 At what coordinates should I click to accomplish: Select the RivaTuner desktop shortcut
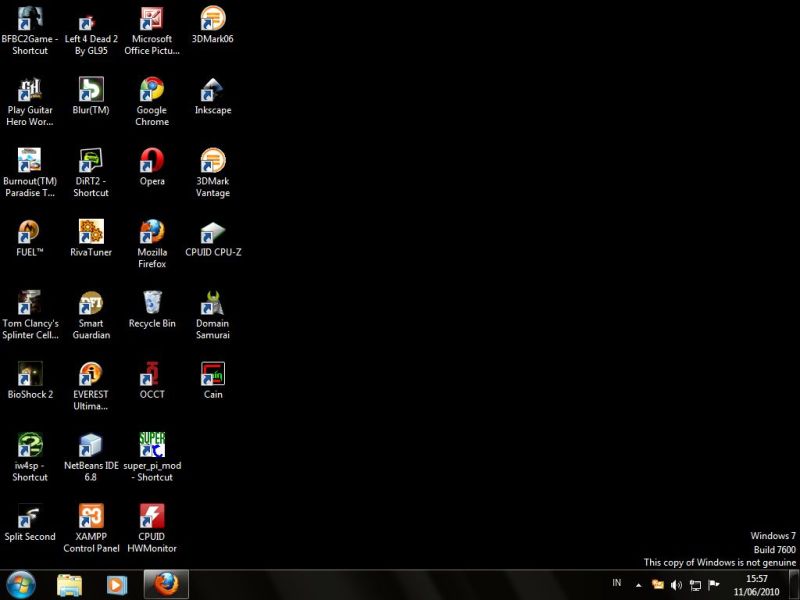click(91, 232)
